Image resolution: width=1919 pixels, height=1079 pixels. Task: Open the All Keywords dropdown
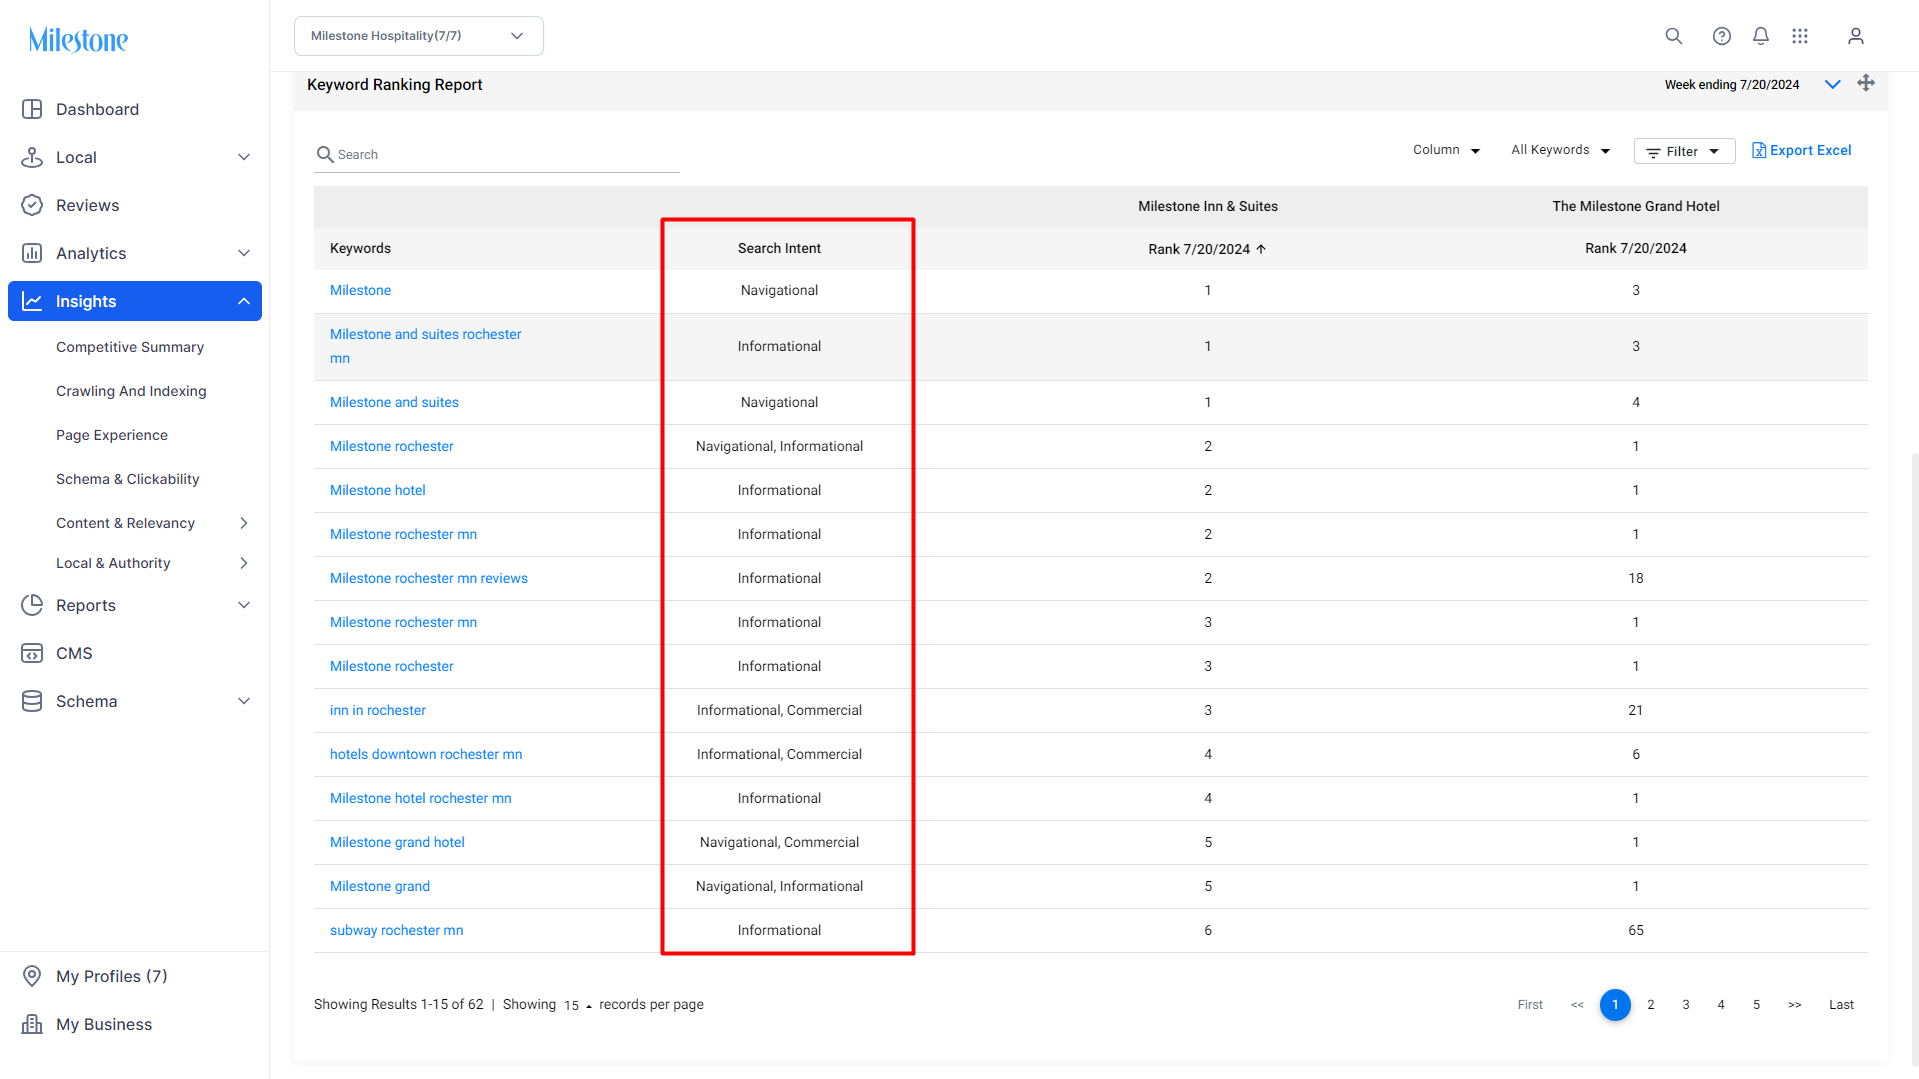1561,150
